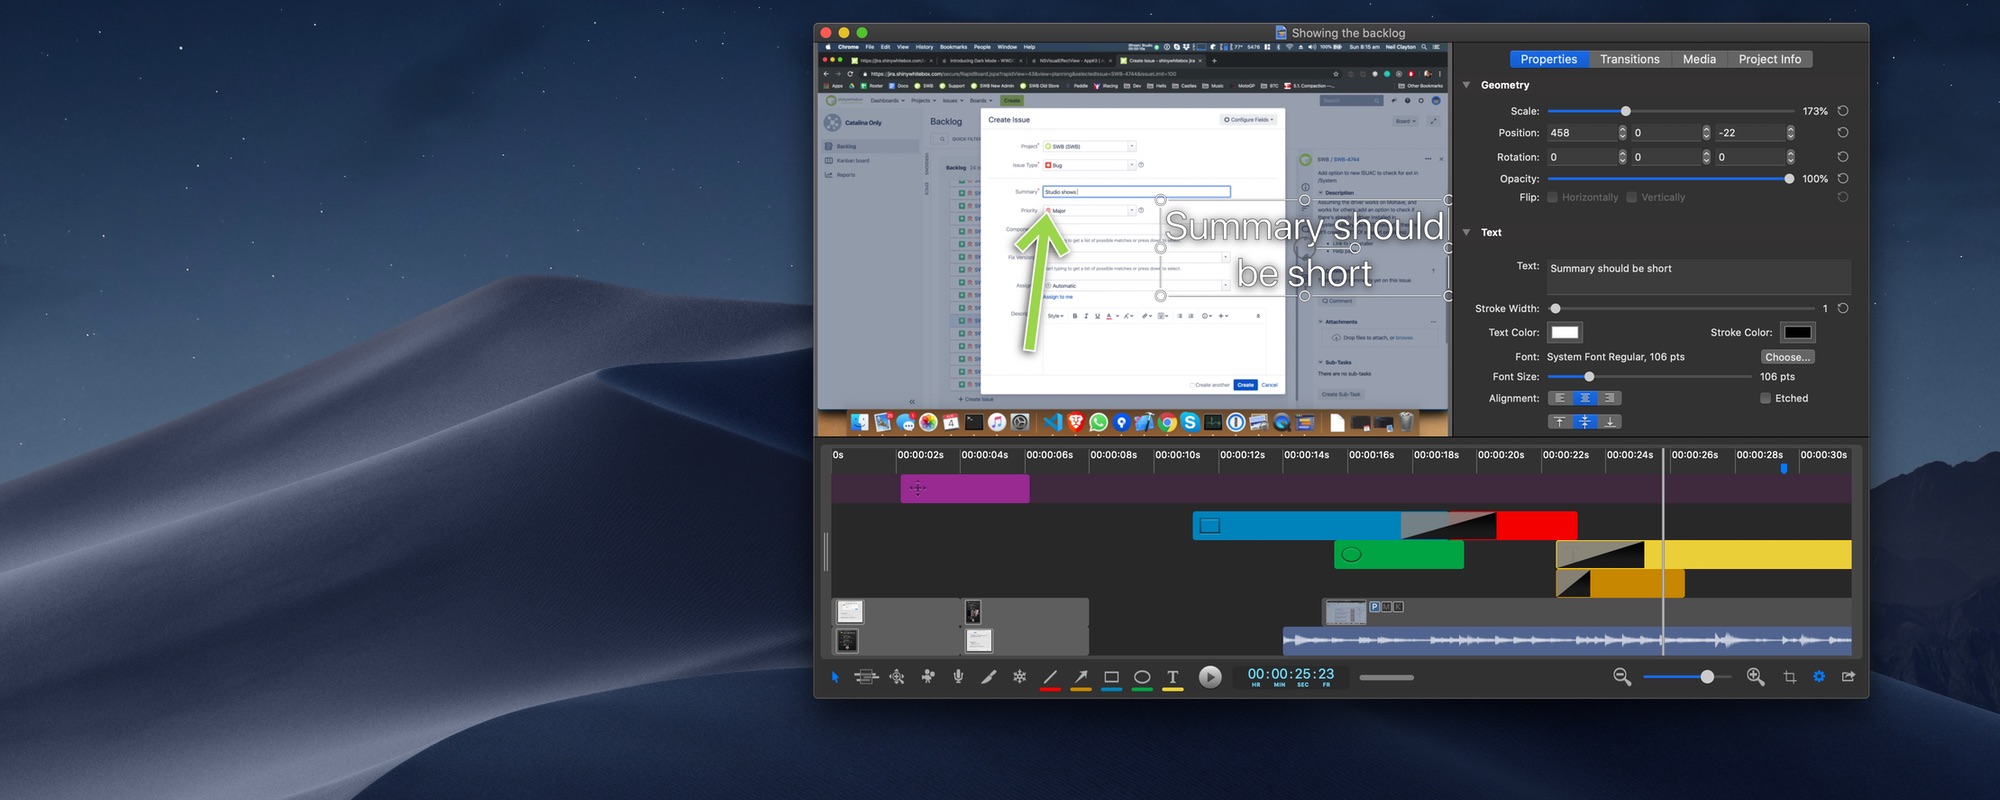This screenshot has width=2000, height=800.
Task: Click the microphone audio recording icon
Action: [x=958, y=677]
